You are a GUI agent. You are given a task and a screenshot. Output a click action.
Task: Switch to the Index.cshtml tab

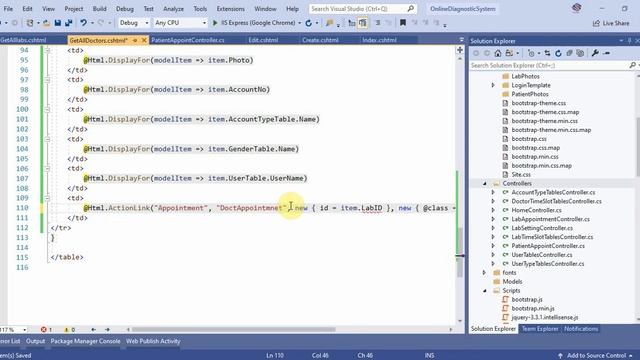click(380, 40)
